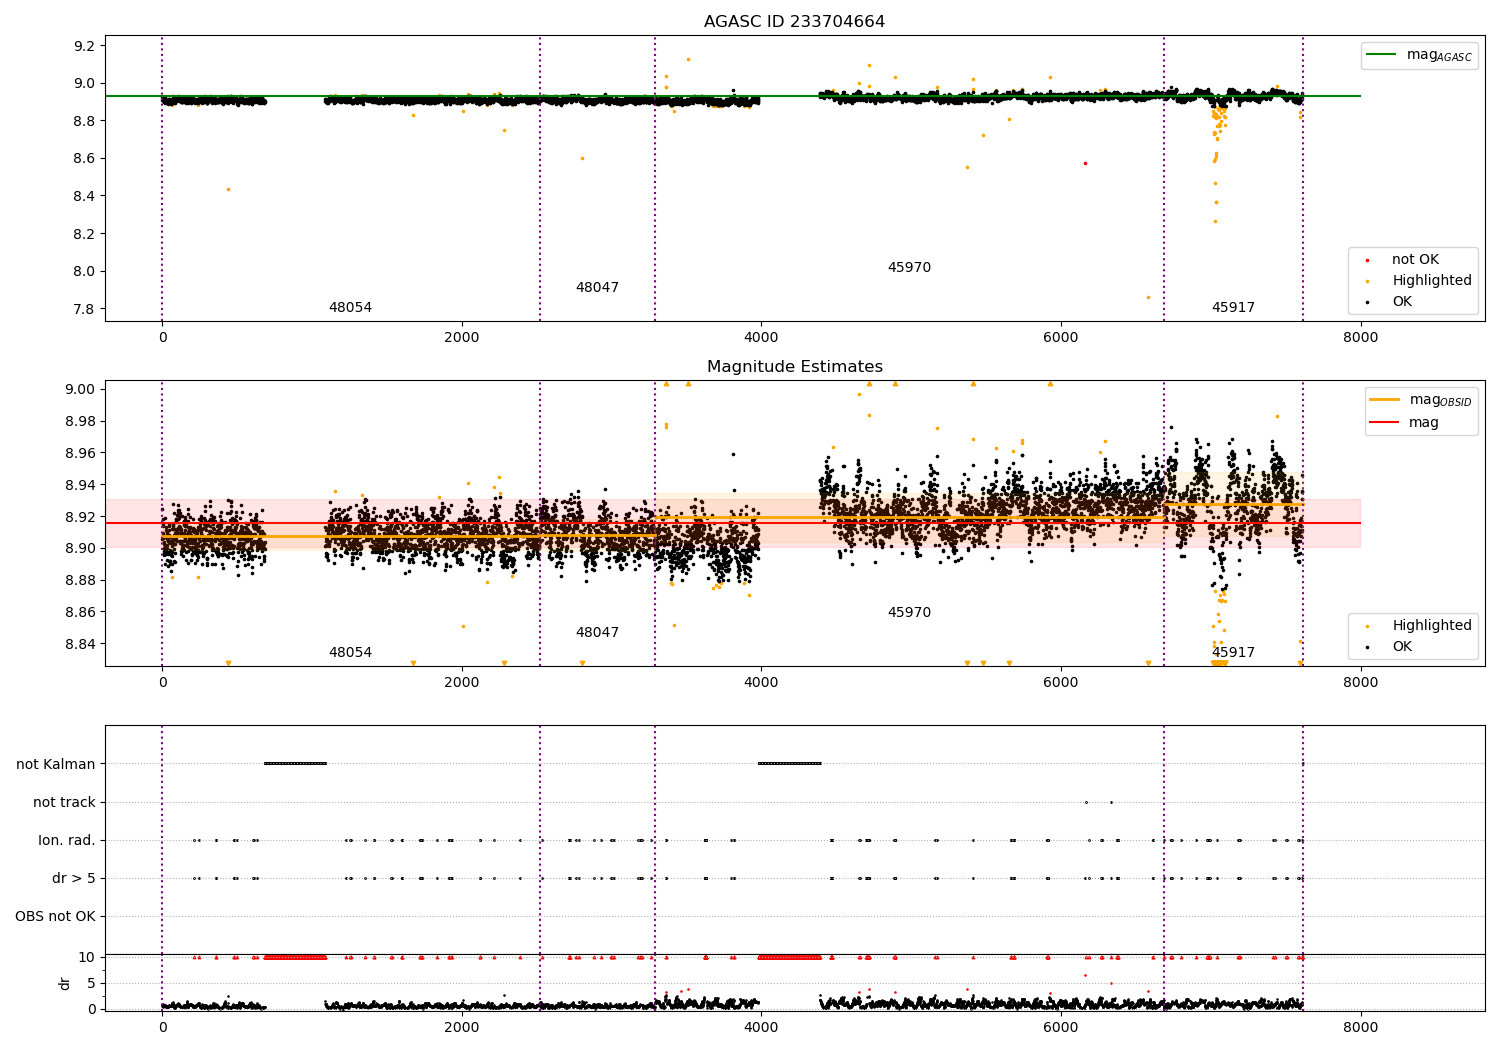Click the 9.2 y-axis tick in top plot
This screenshot has width=1500, height=1050.
pyautogui.click(x=86, y=46)
